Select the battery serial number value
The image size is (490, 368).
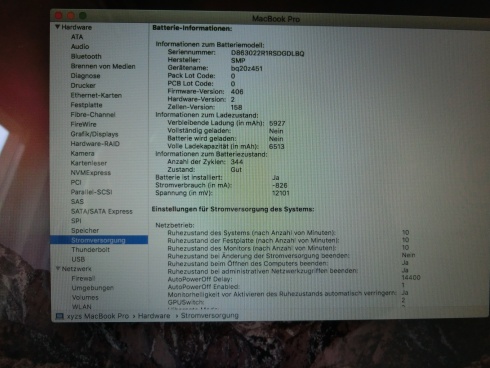(x=267, y=53)
